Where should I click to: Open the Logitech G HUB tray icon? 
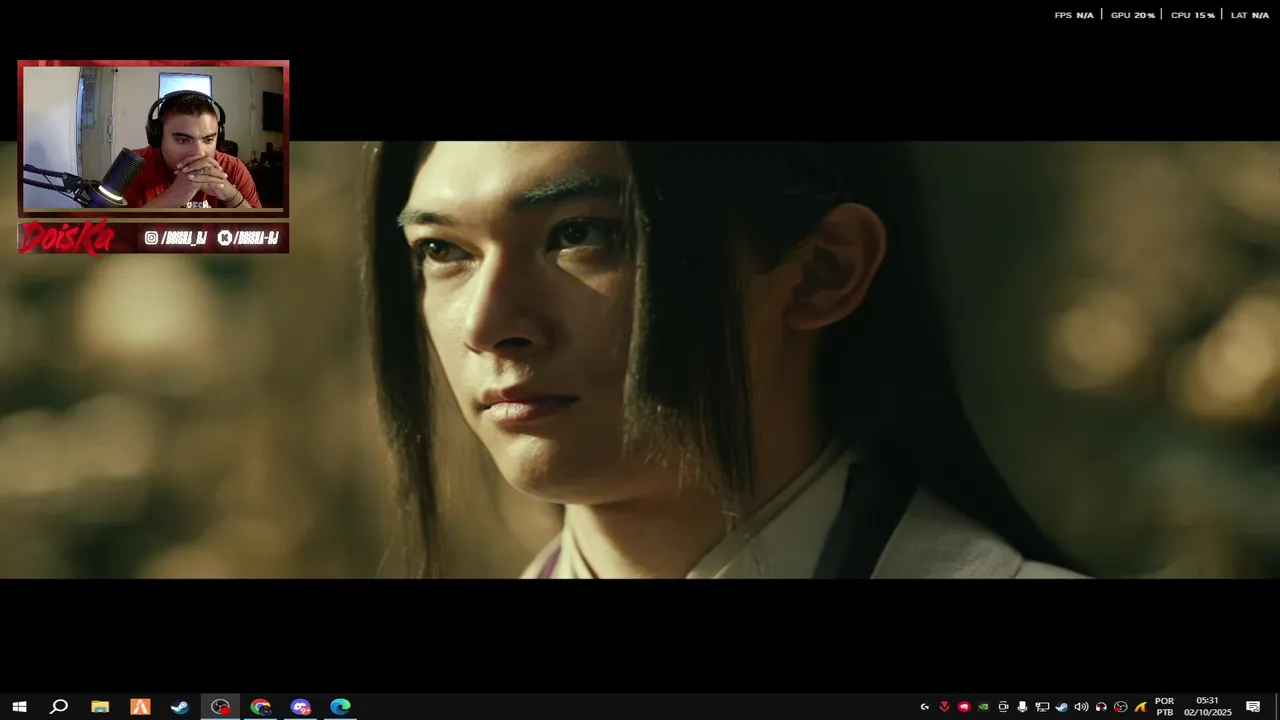(x=925, y=707)
